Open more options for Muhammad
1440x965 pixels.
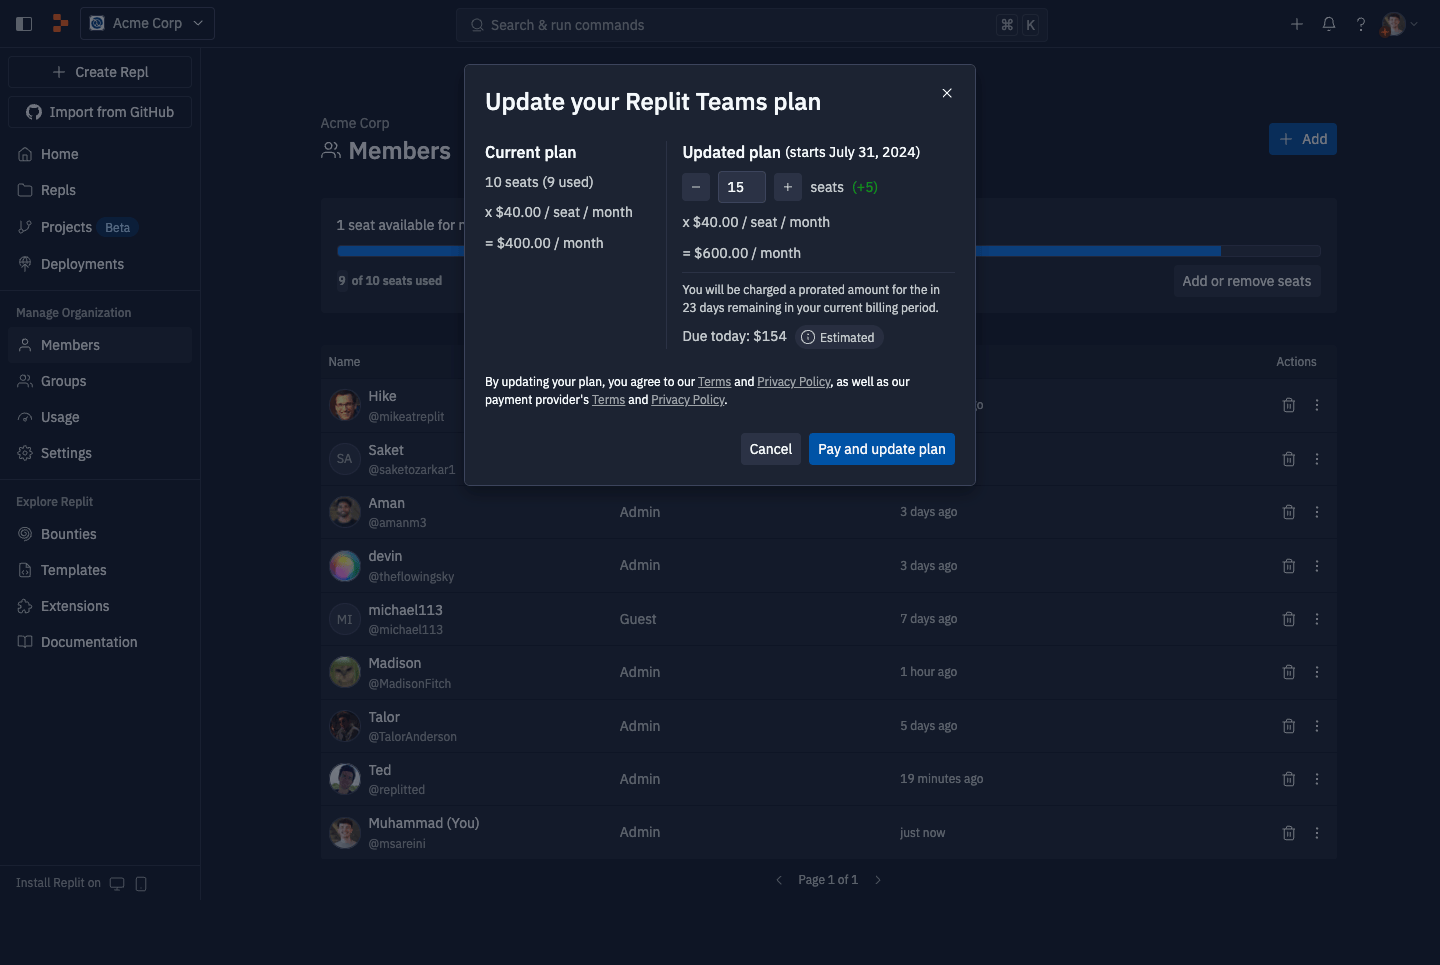1317,833
